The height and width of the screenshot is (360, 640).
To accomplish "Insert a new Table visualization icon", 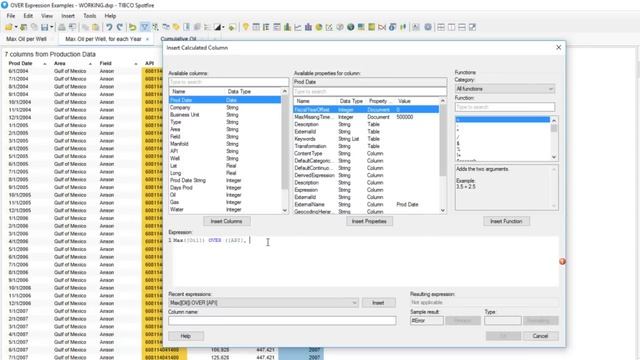I will (256, 27).
